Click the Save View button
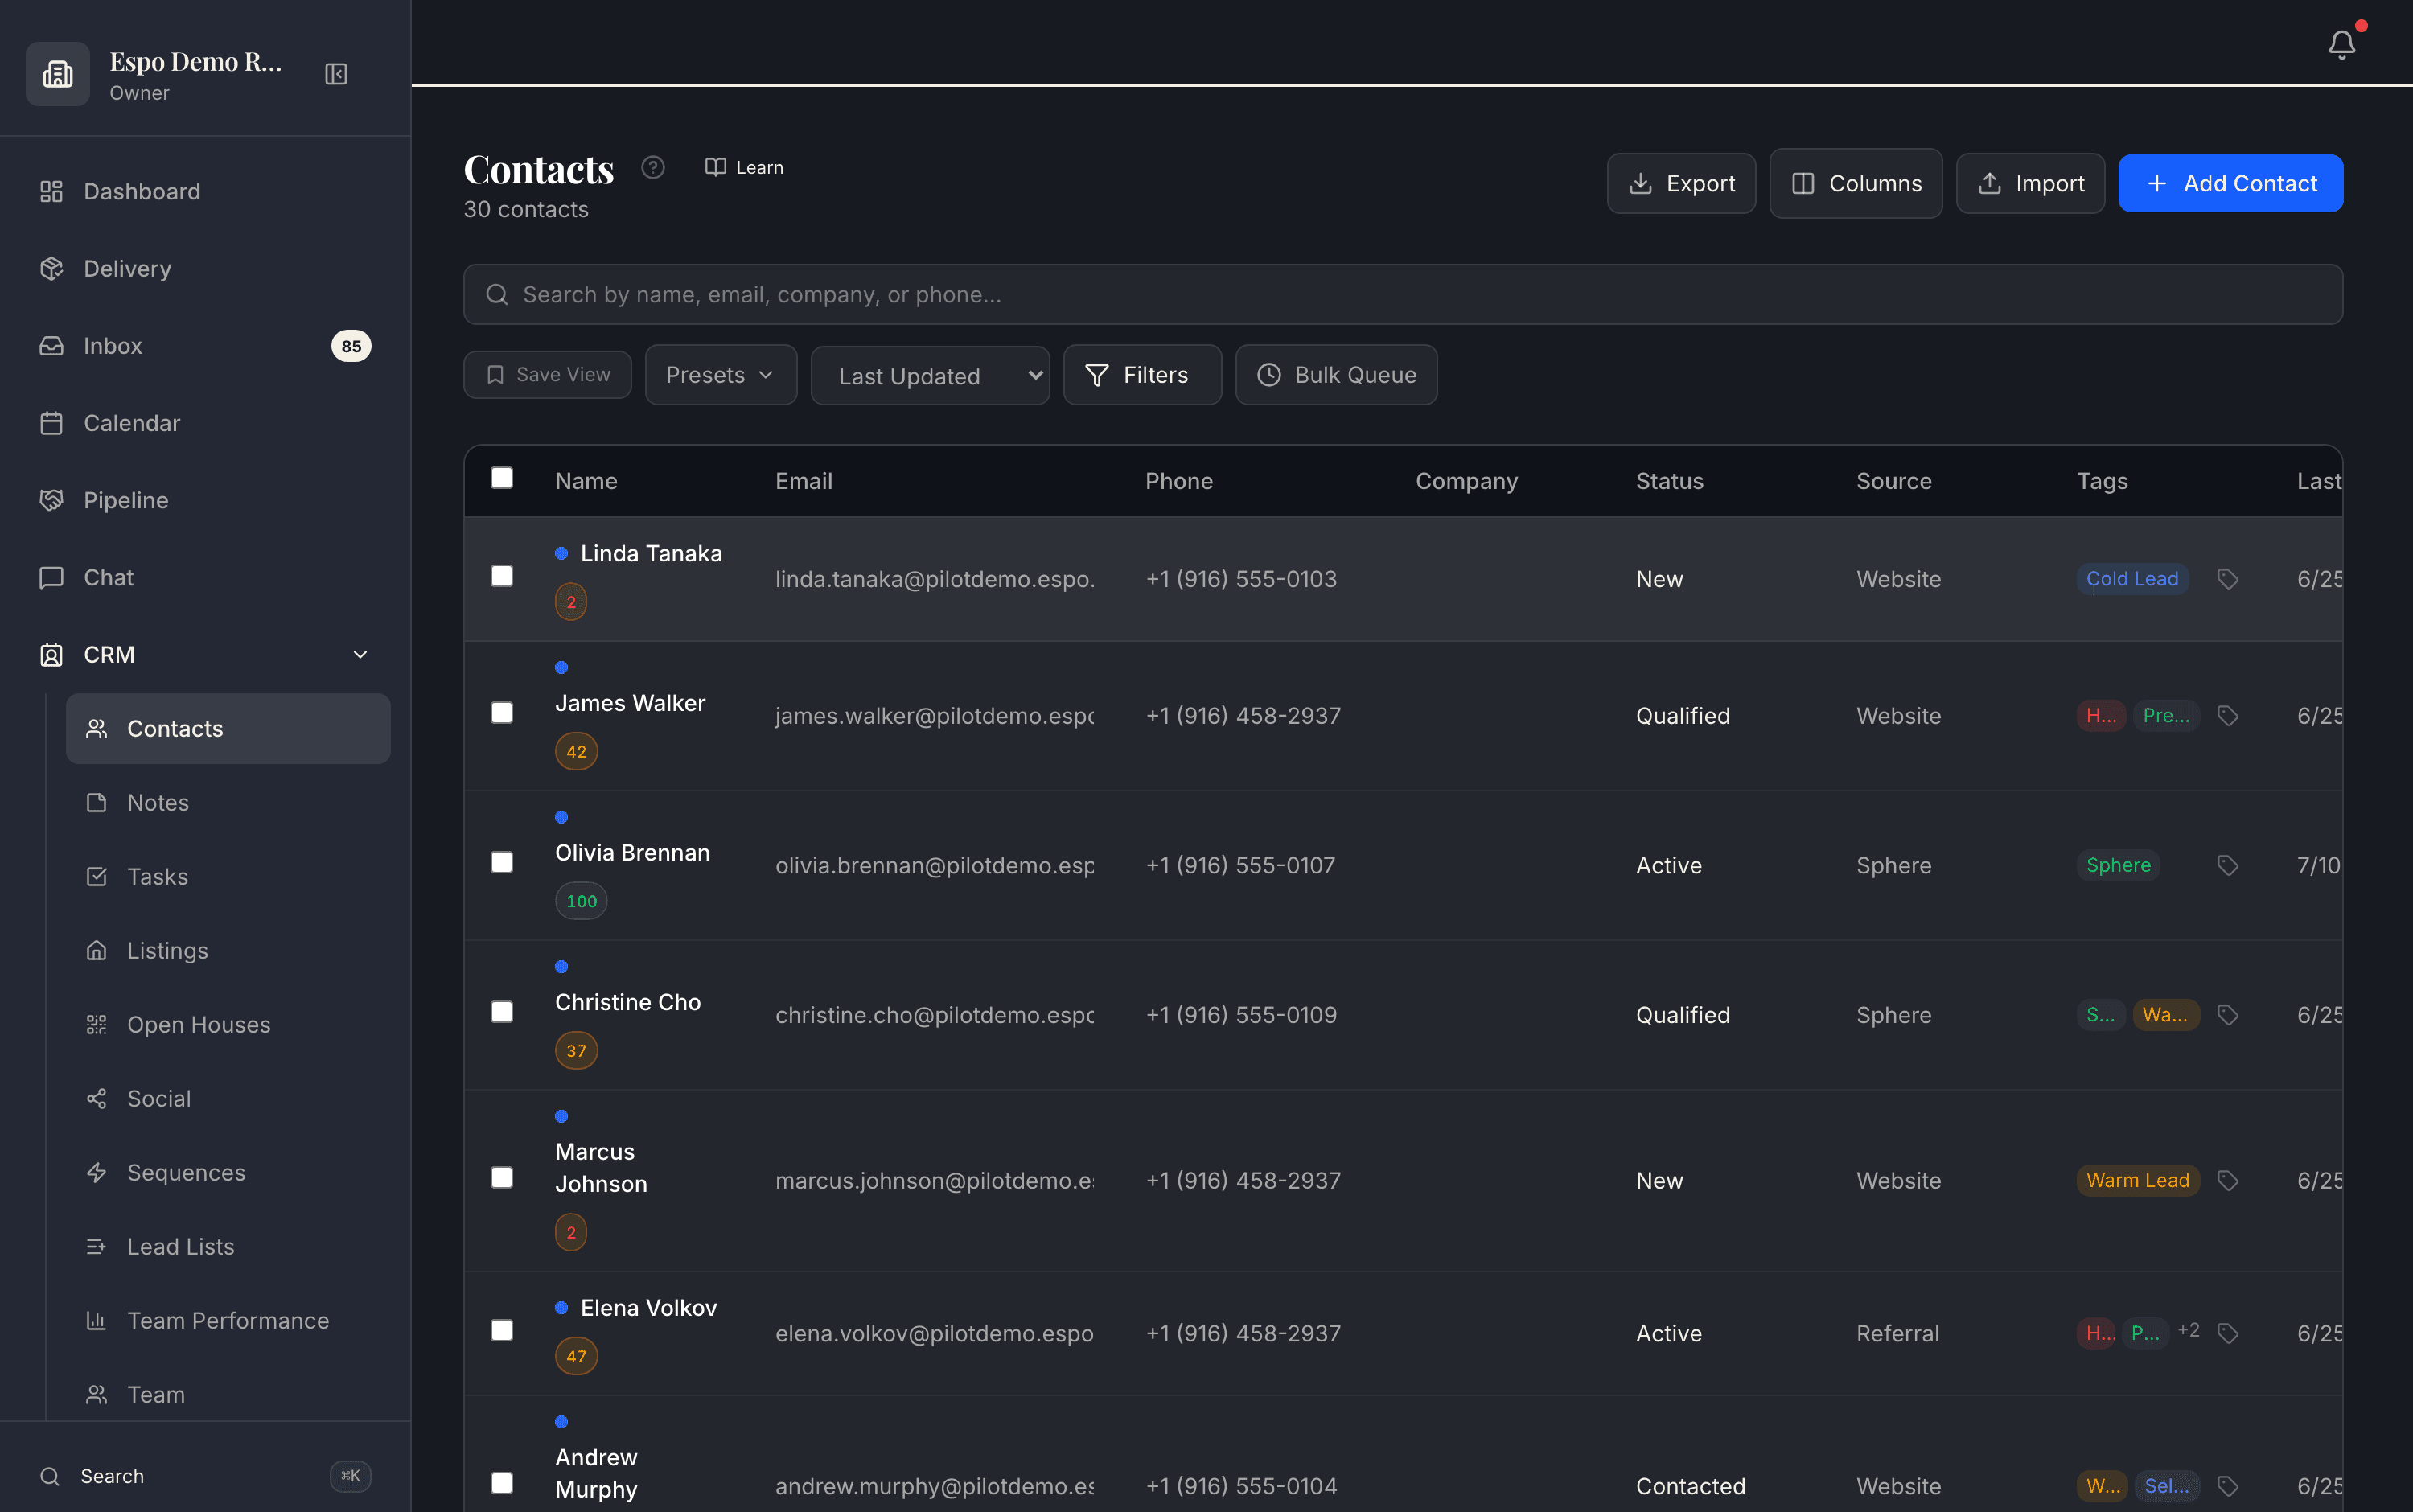2413x1512 pixels. 548,375
